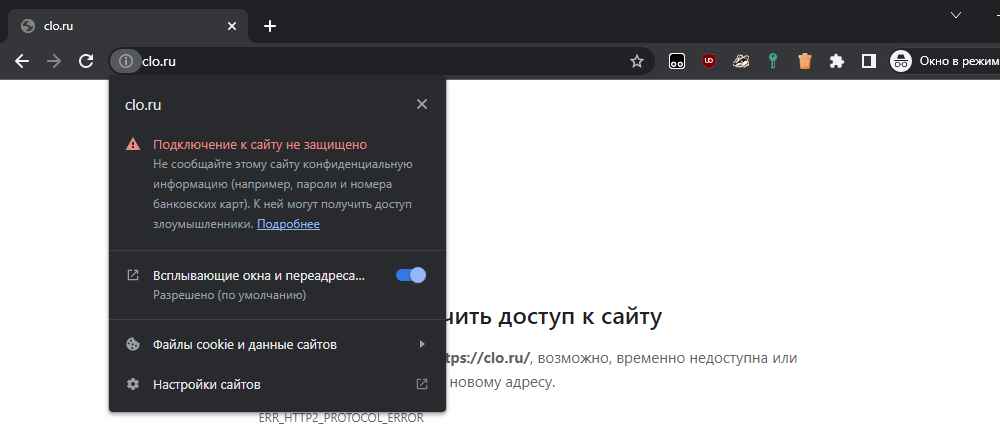Reload the current page
1000x441 pixels.
86,61
